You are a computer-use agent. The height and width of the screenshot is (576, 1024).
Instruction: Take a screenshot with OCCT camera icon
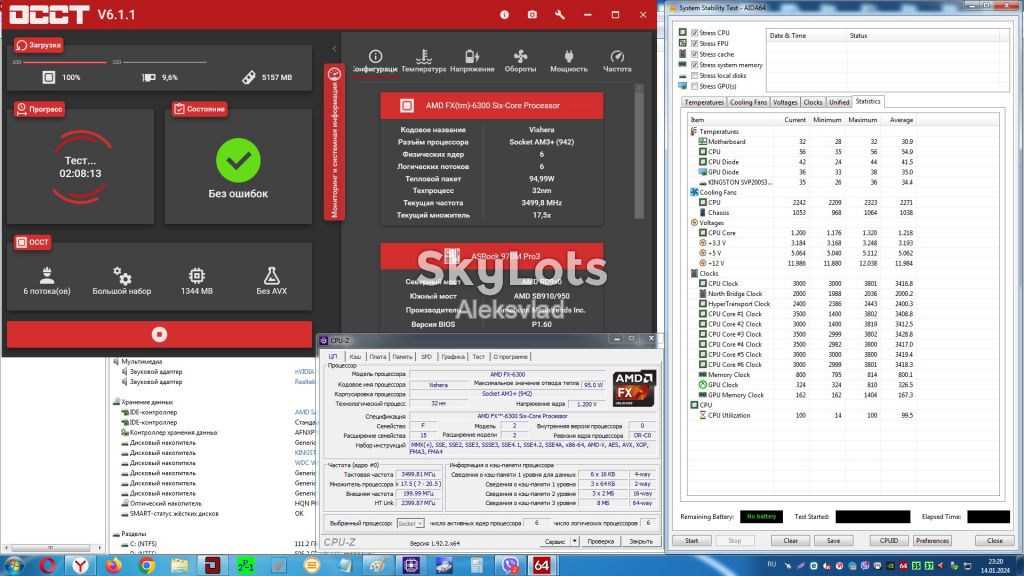tap(532, 14)
